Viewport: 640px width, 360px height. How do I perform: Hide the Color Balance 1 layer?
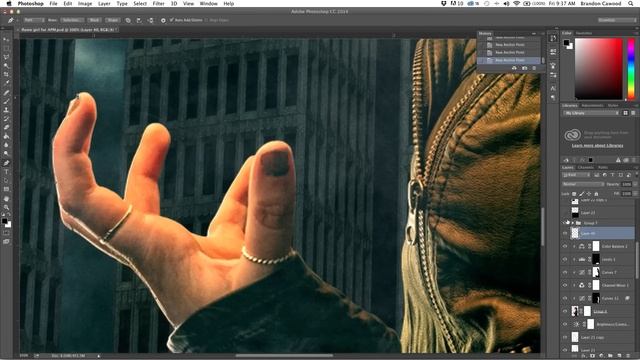click(565, 246)
